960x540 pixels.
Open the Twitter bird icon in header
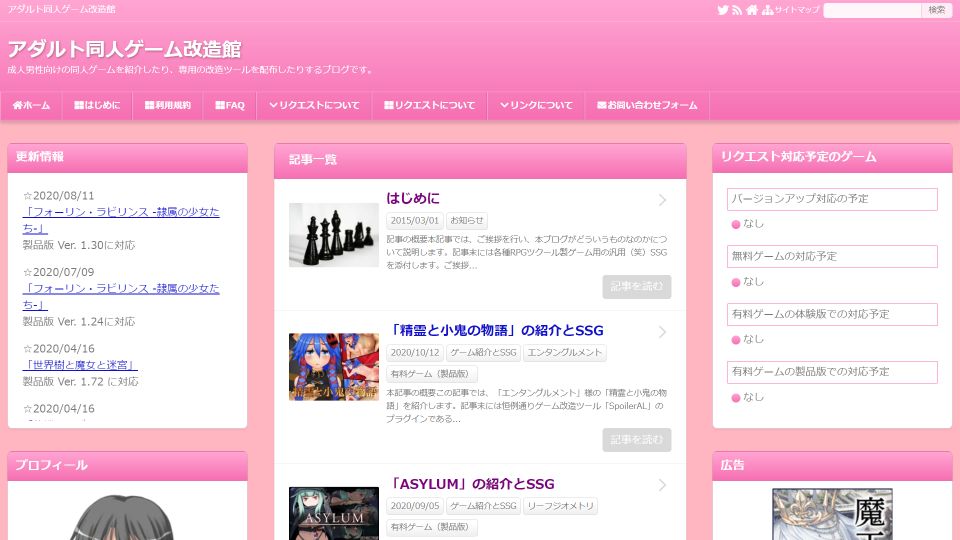[723, 10]
